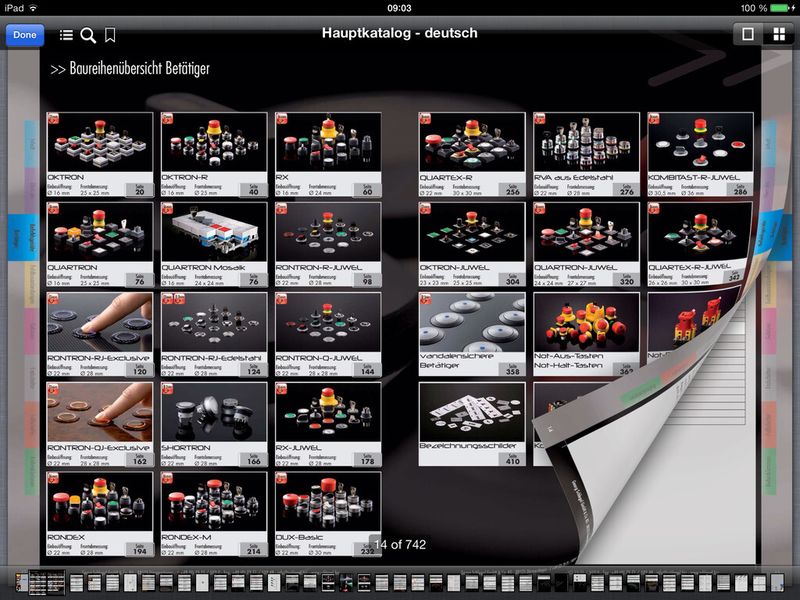Viewport: 800px width, 600px height.
Task: Open Vandalensichere Betätiger tile
Action: tap(472, 335)
